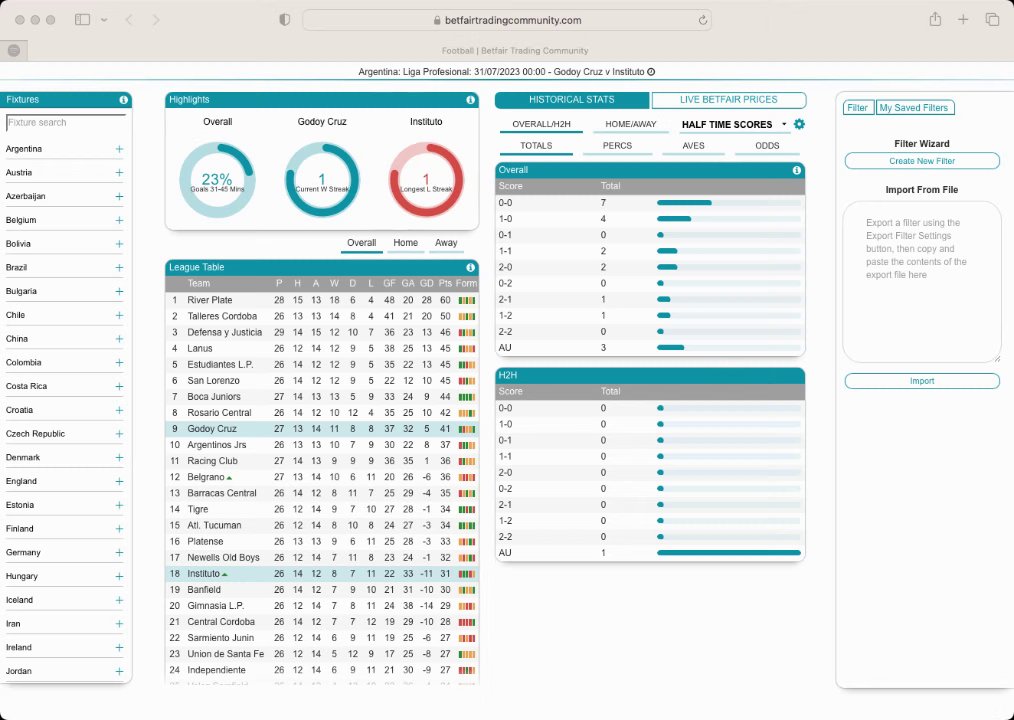This screenshot has width=1014, height=720.
Task: Go forward with Safari forward arrow
Action: point(156,20)
